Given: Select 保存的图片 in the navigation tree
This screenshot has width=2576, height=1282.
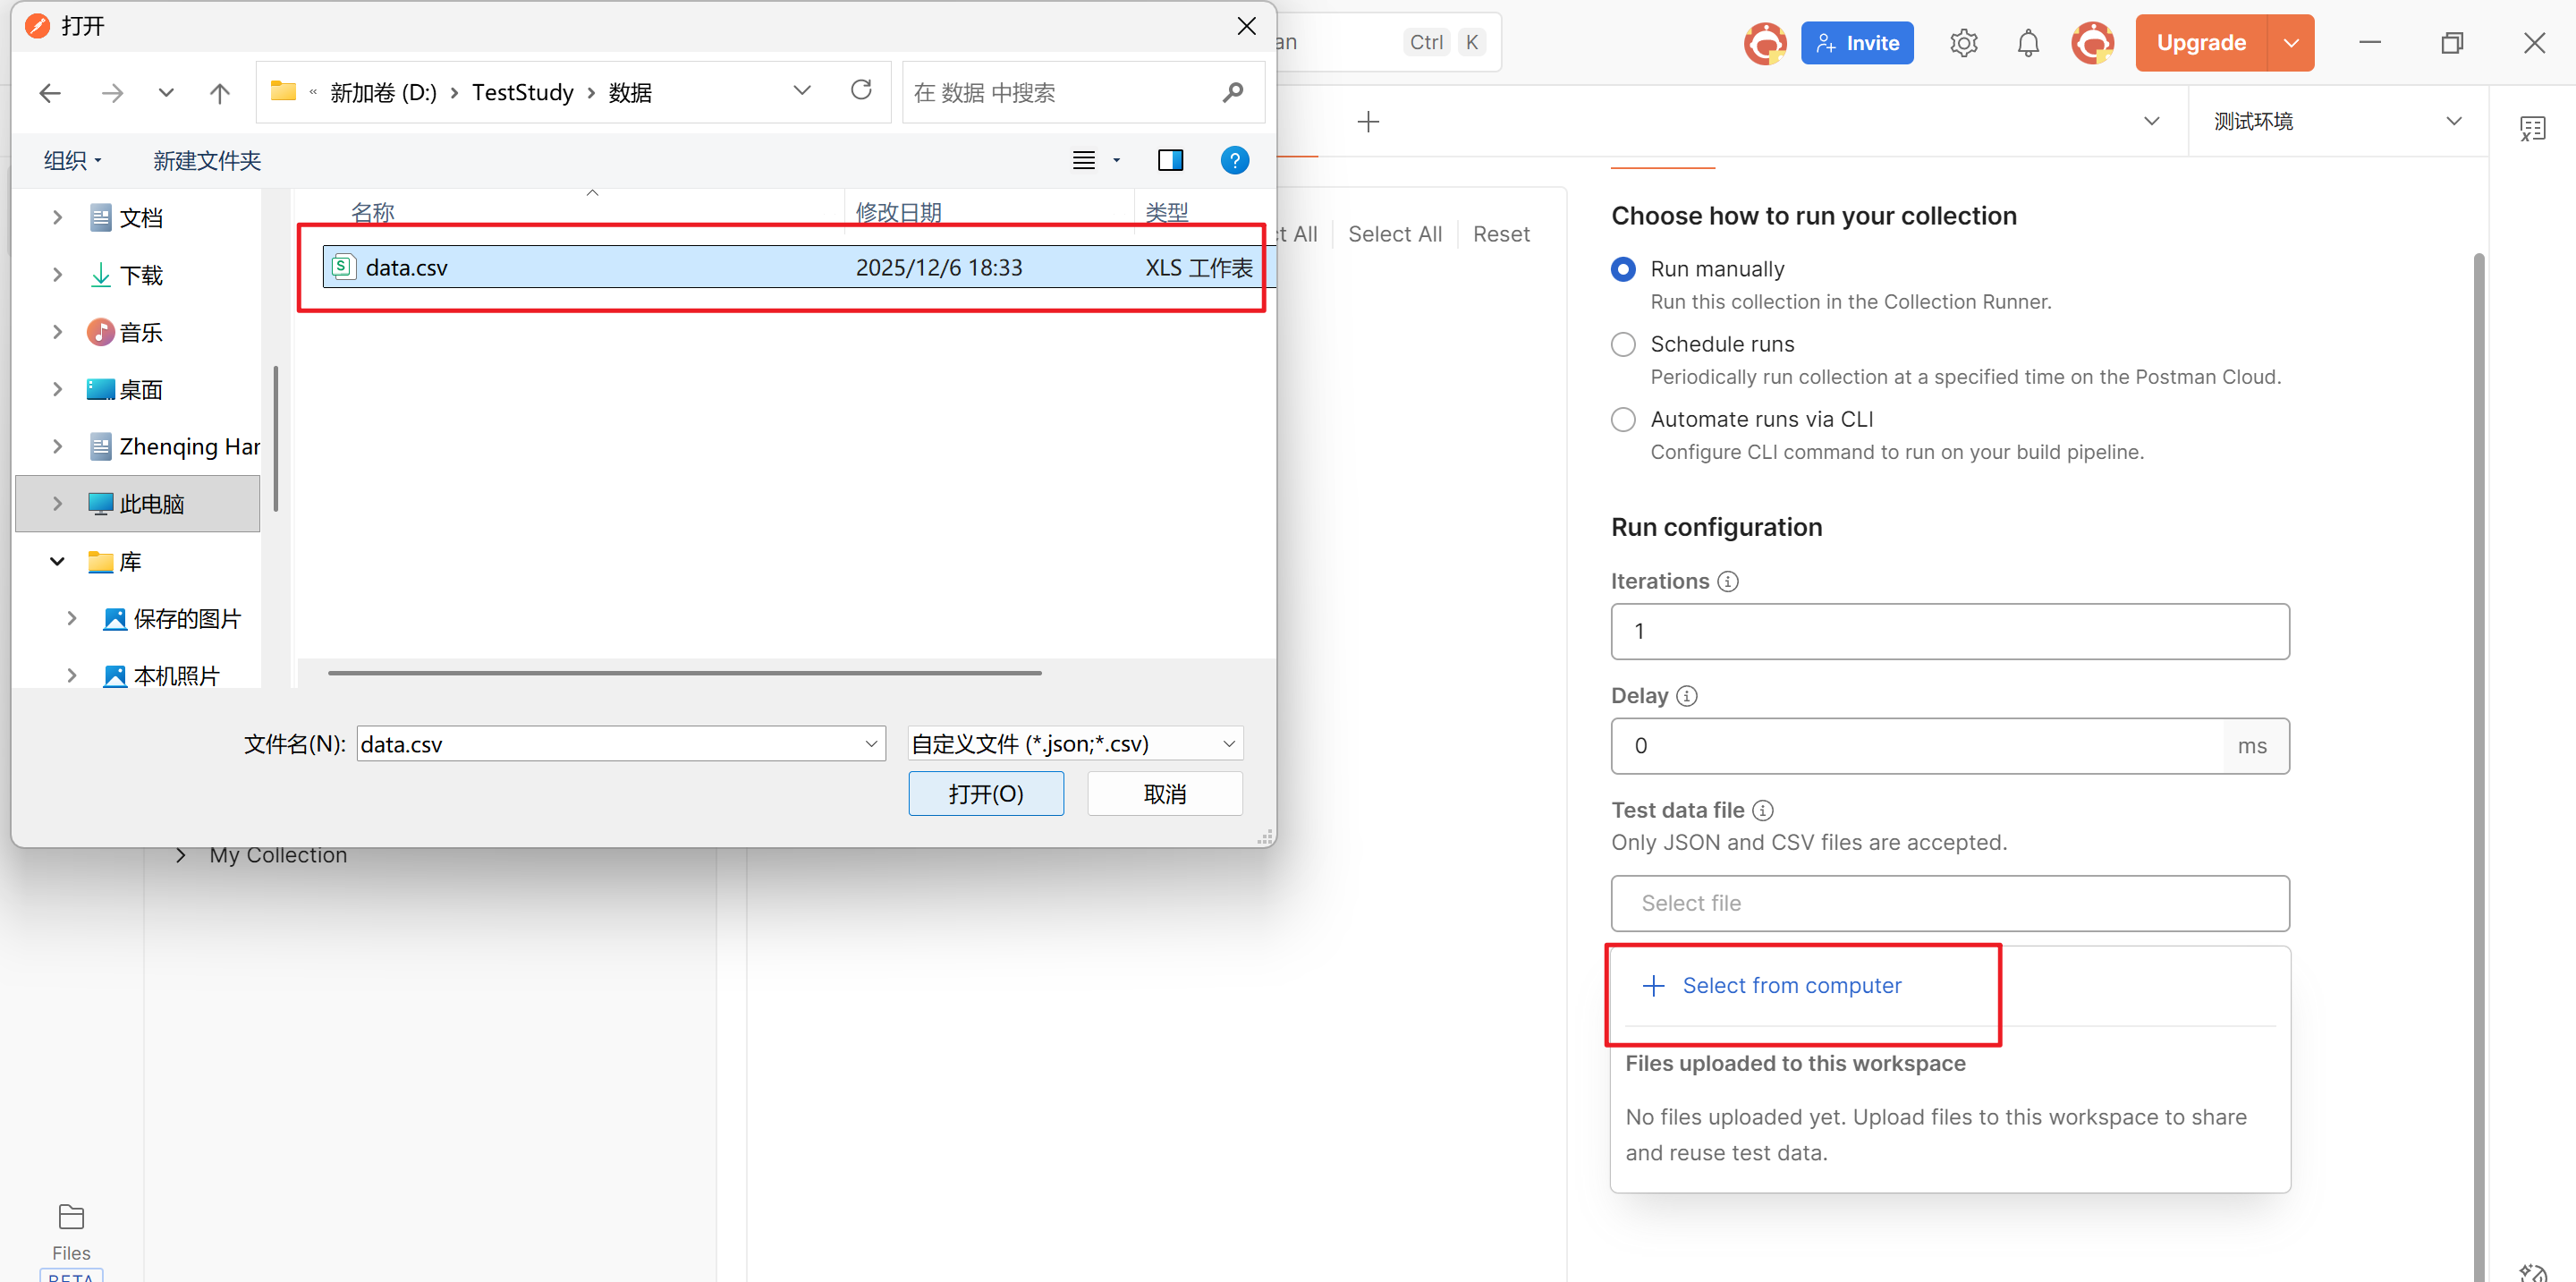Looking at the screenshot, I should 186,619.
